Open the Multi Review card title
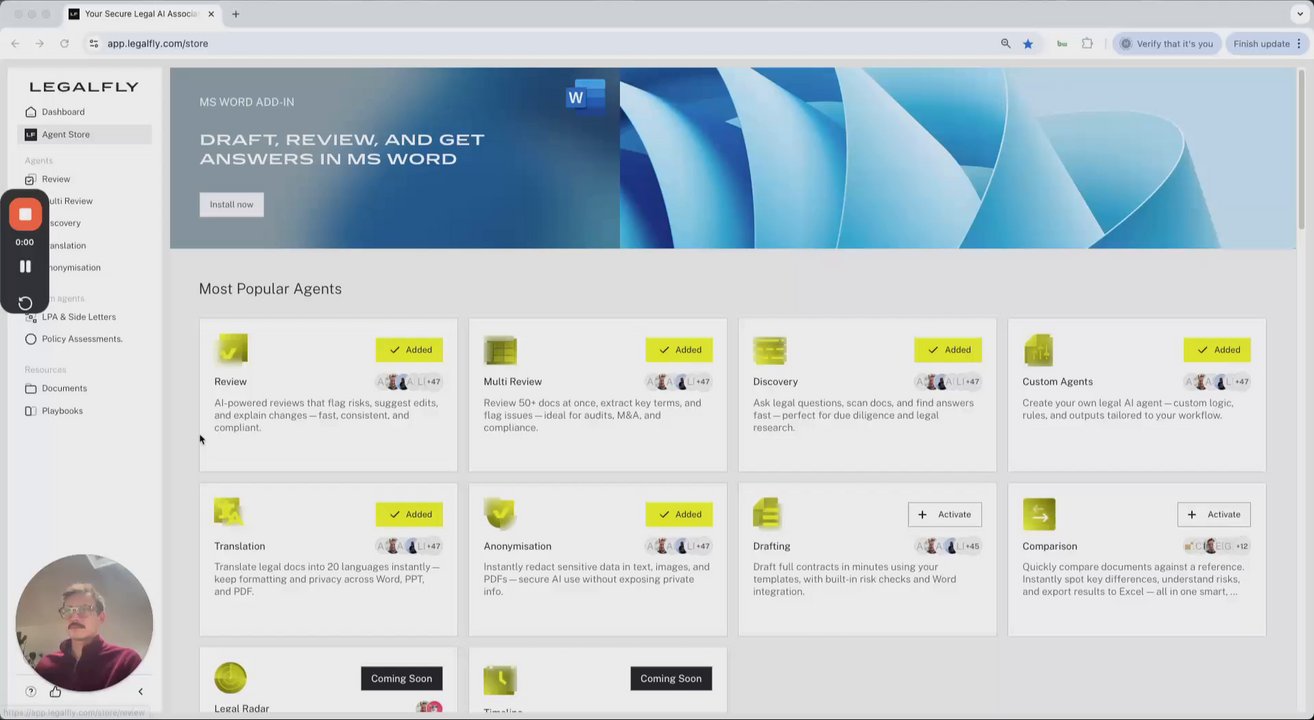 (513, 382)
